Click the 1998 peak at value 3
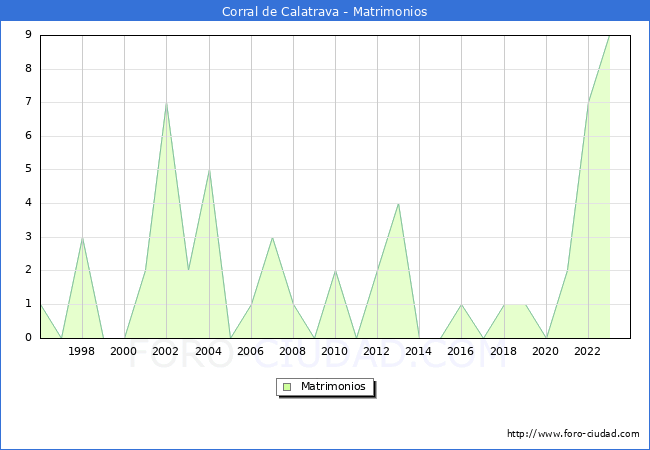650x450 pixels. [x=82, y=238]
